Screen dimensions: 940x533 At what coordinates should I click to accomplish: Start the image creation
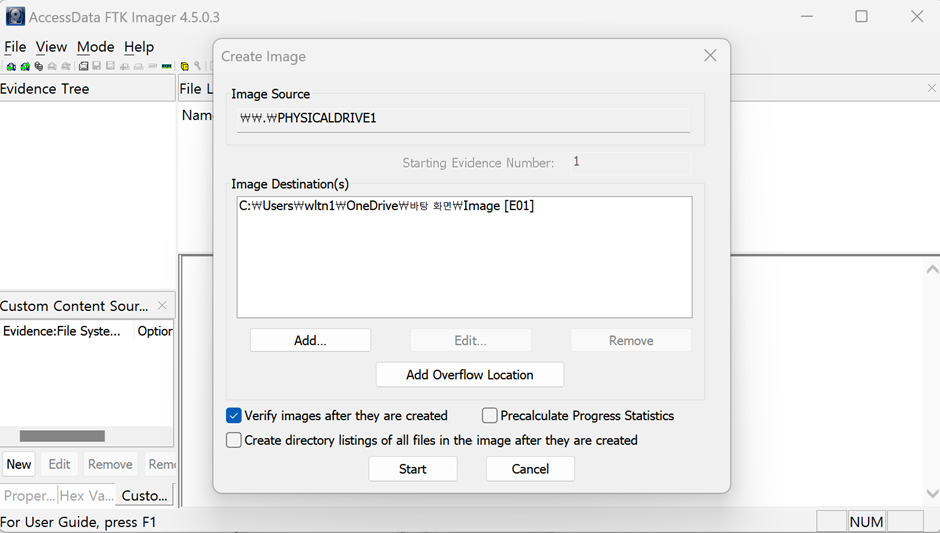412,469
